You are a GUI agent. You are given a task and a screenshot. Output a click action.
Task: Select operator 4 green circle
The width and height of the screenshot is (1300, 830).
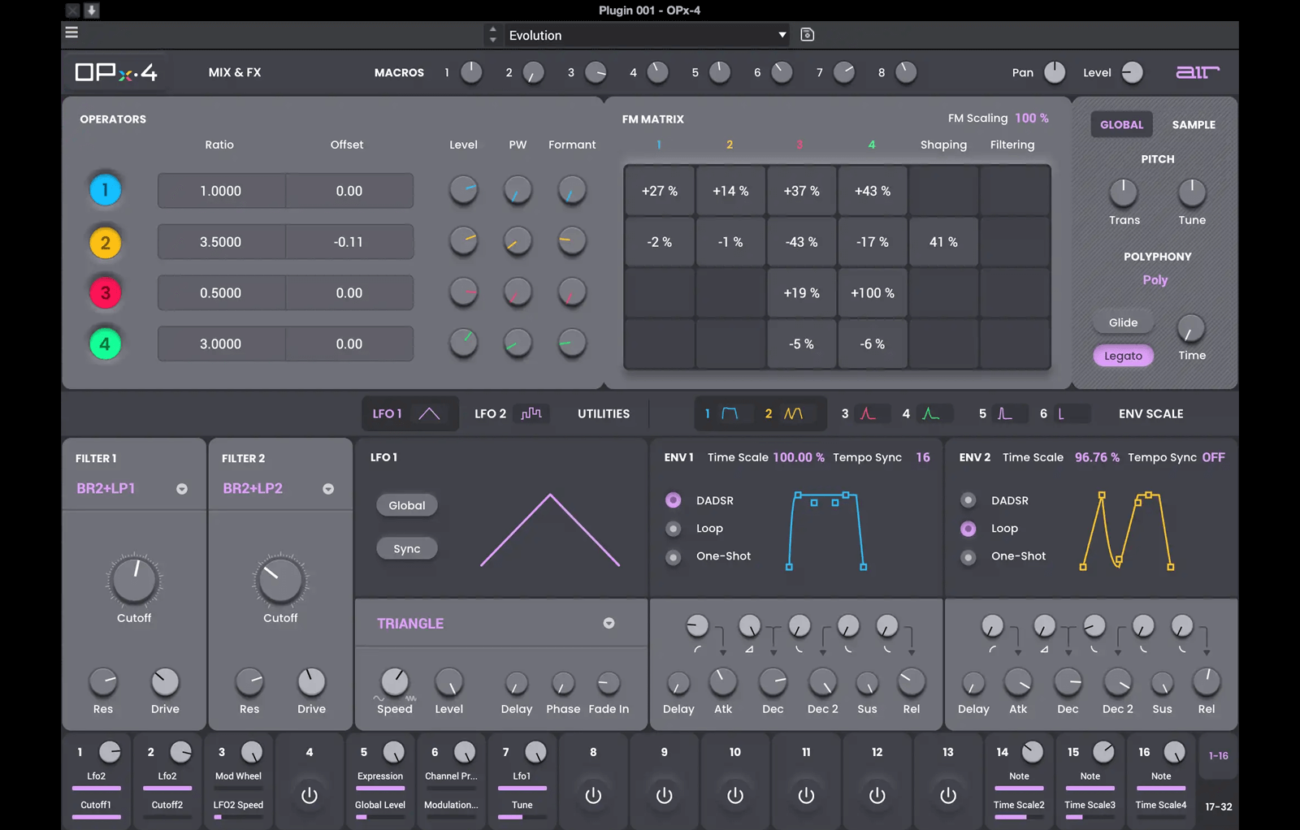point(105,344)
